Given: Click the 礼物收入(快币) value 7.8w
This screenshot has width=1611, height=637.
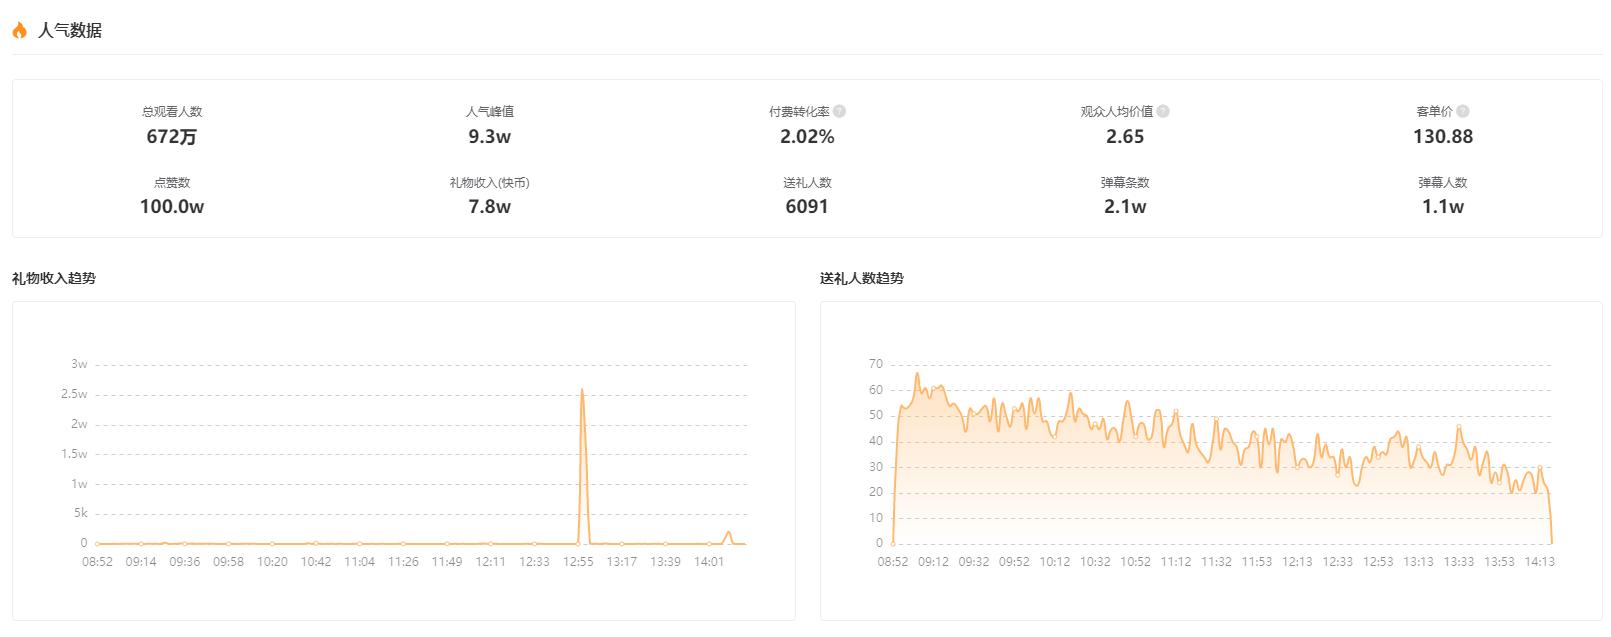Looking at the screenshot, I should [x=490, y=207].
